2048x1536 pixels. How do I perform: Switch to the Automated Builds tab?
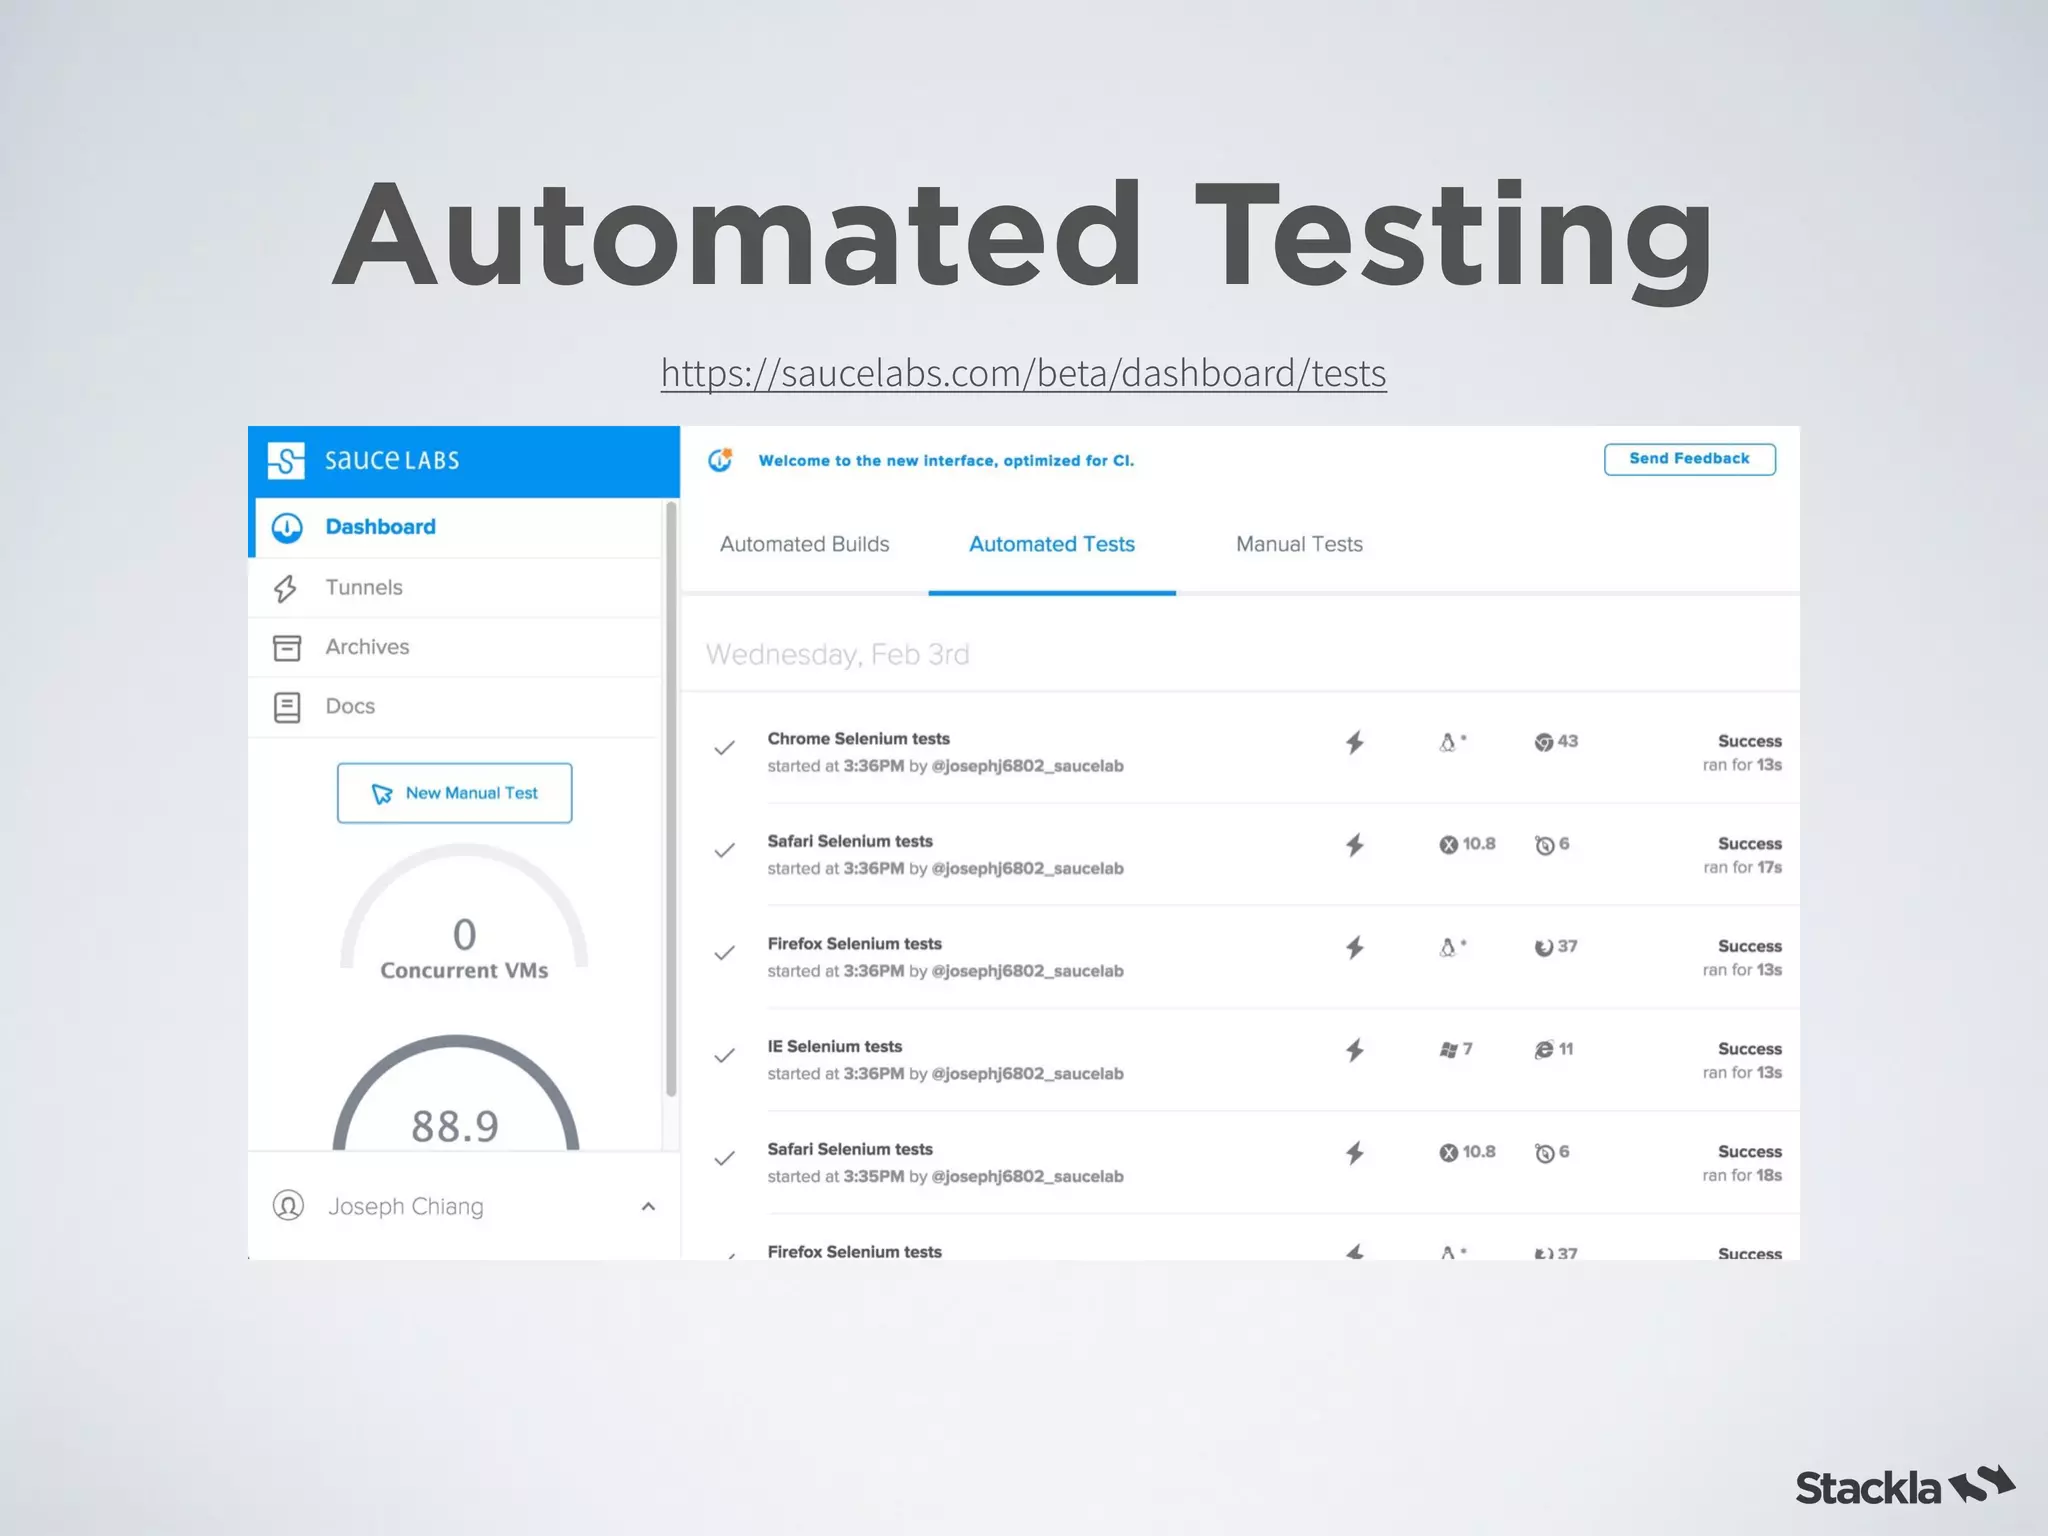tap(804, 544)
